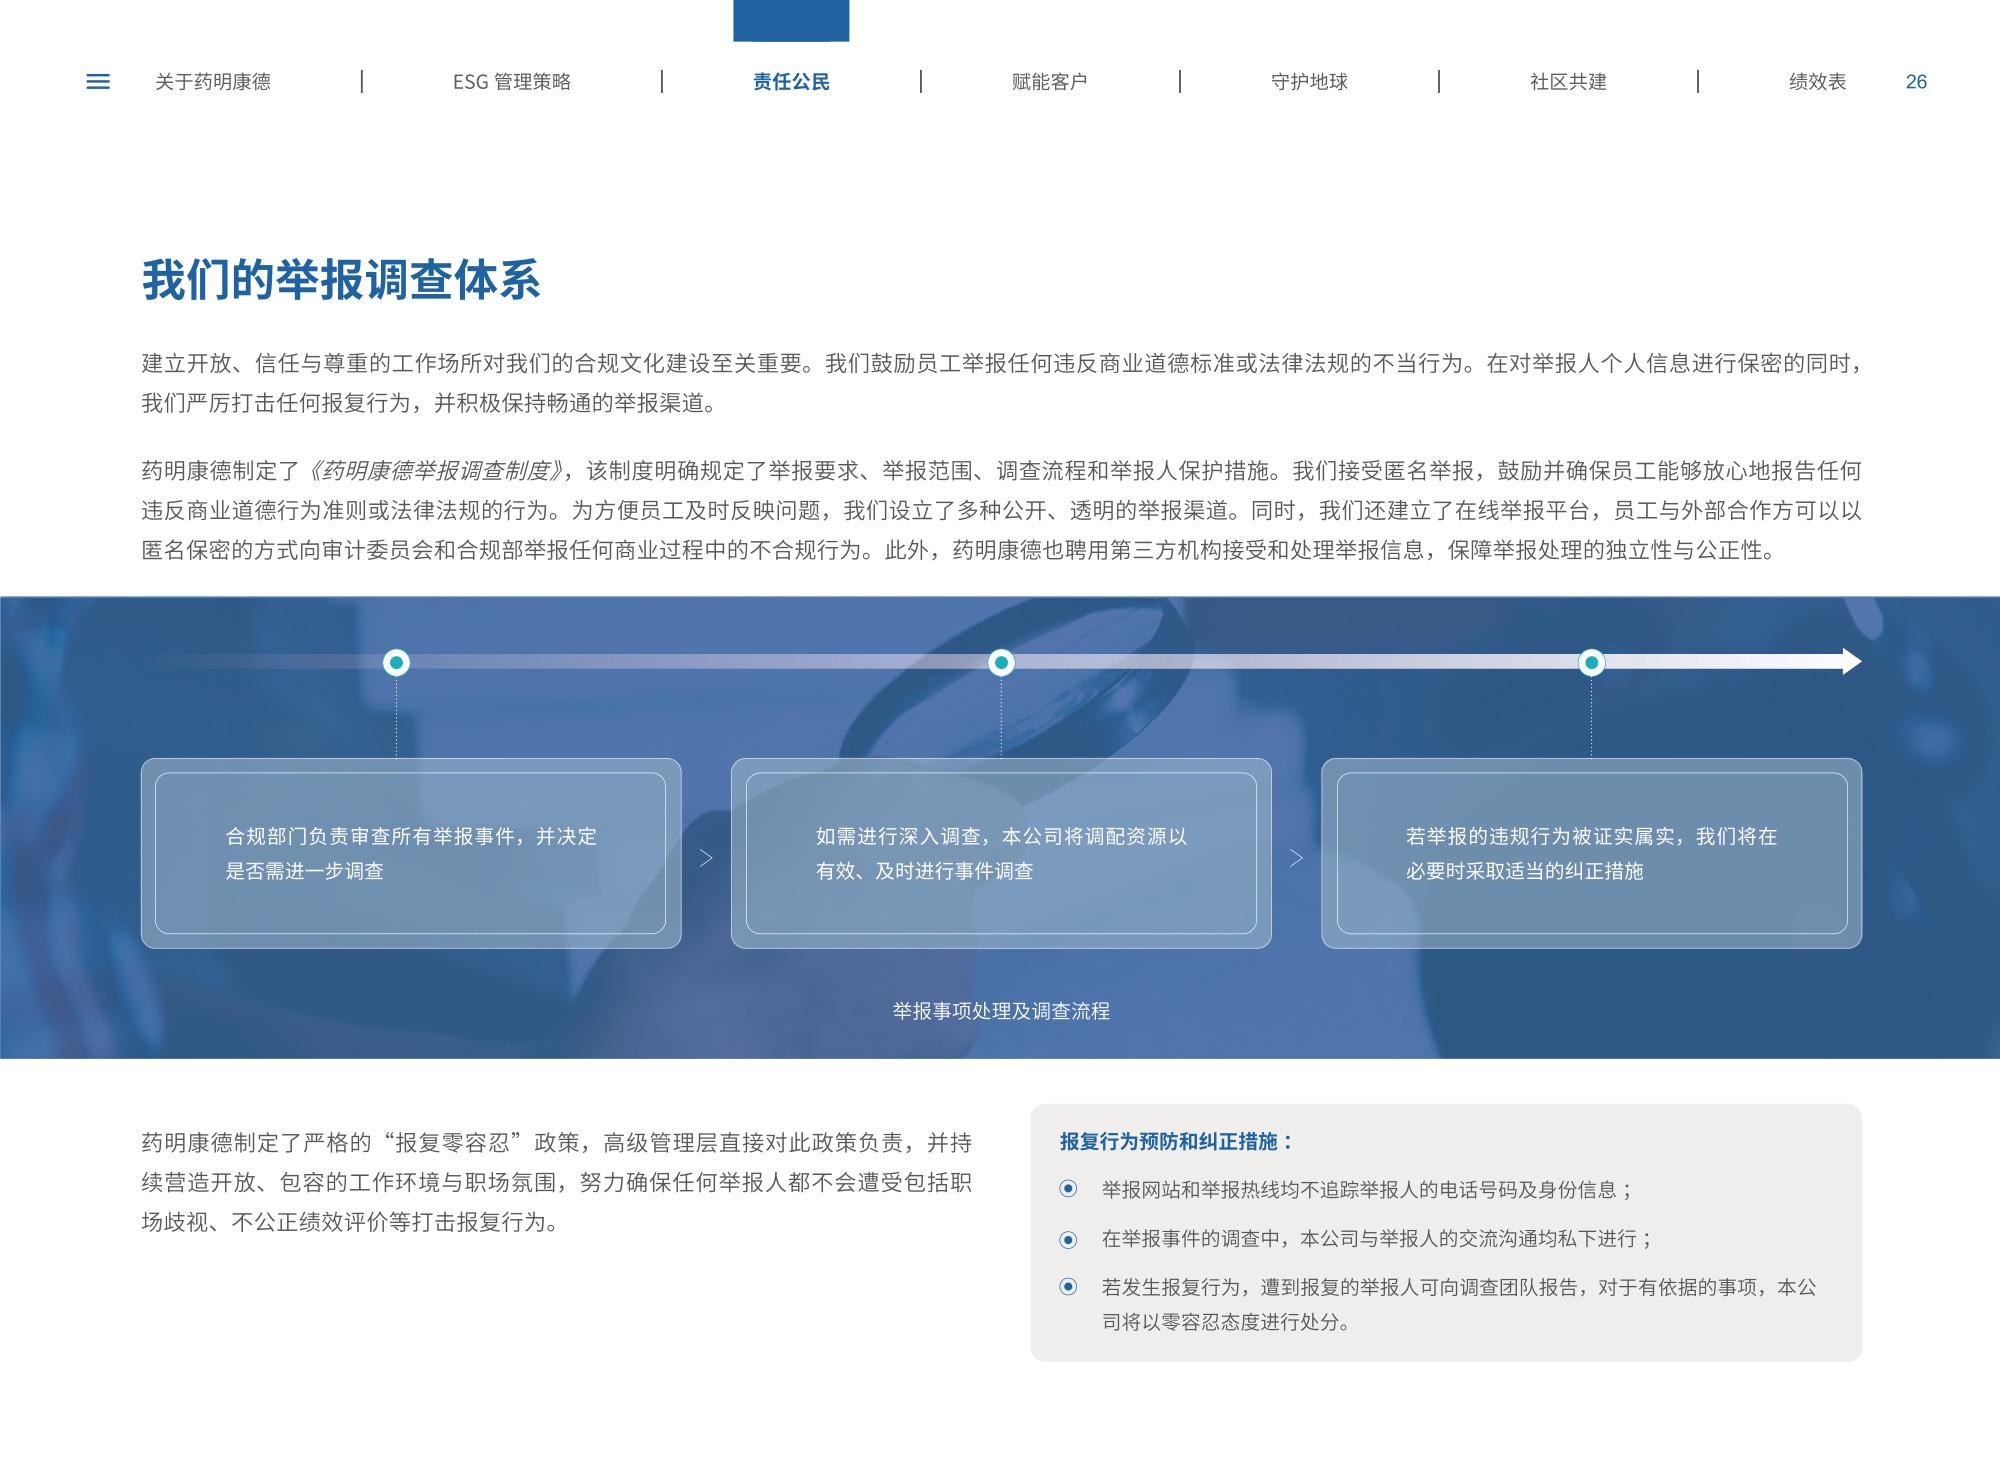2000x1475 pixels.
Task: Navigate to the 社区共建 tab
Action: pyautogui.click(x=1568, y=82)
